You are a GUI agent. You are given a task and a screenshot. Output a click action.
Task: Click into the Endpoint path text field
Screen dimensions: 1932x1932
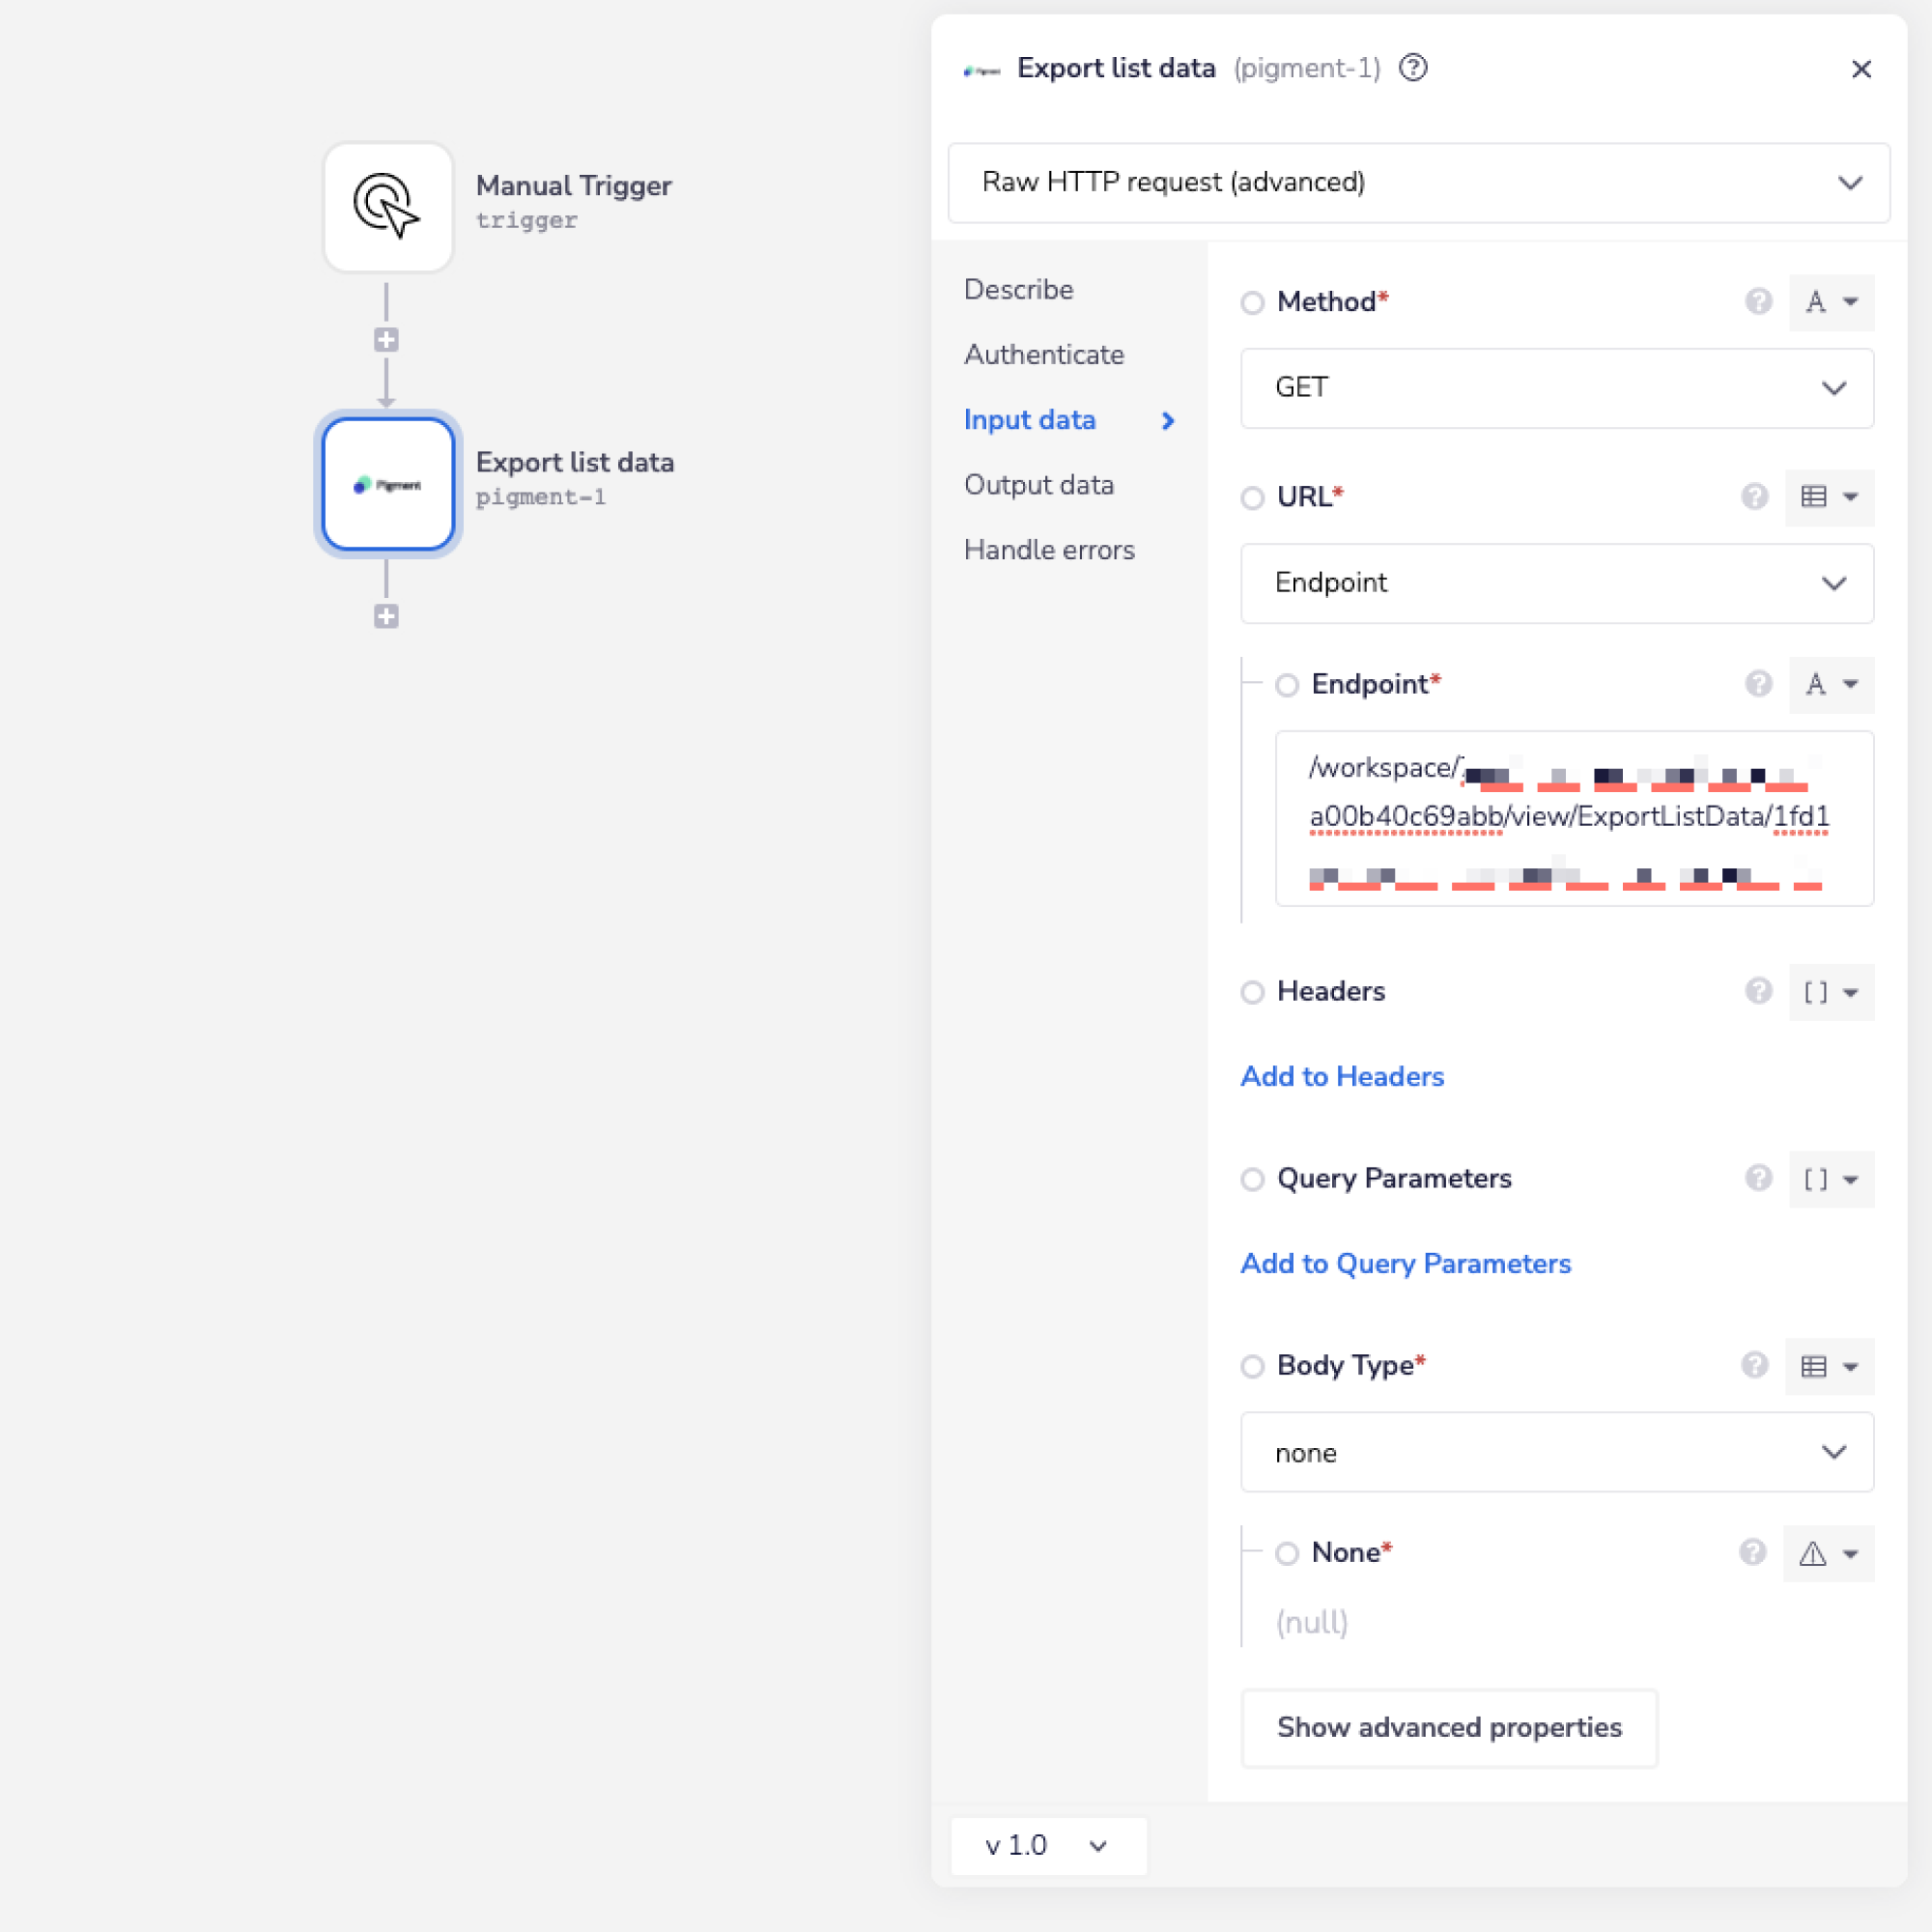click(1573, 818)
